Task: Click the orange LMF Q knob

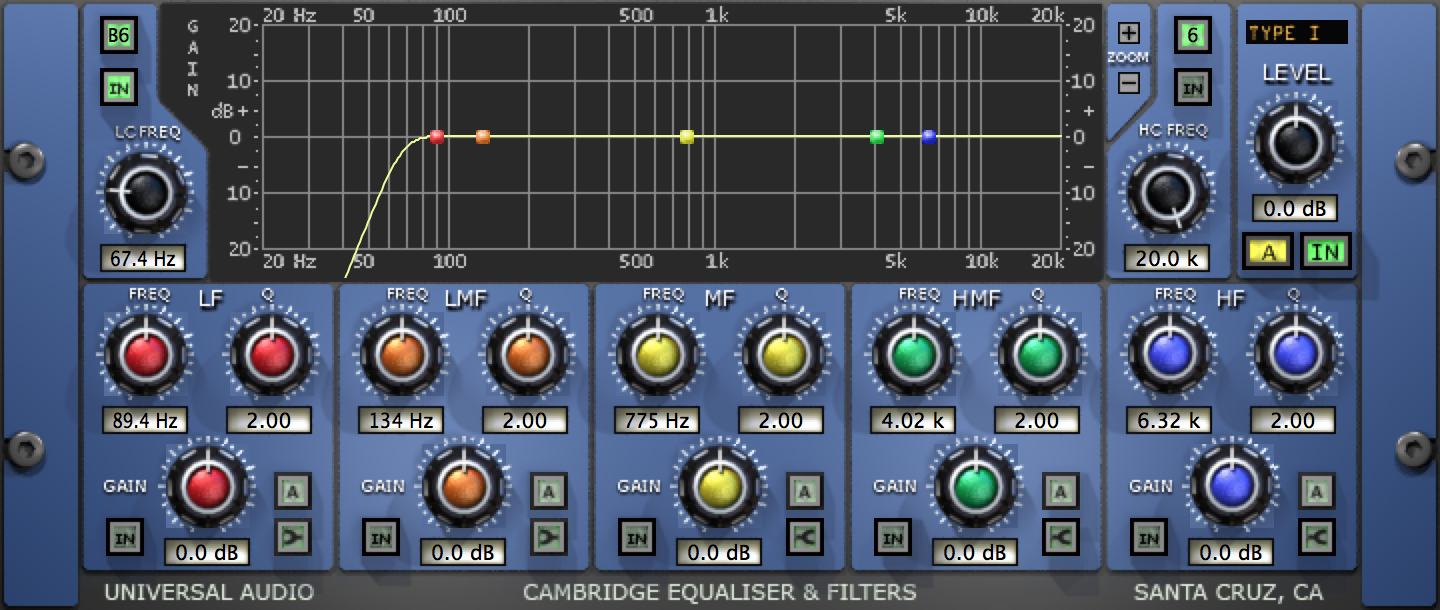Action: (527, 355)
